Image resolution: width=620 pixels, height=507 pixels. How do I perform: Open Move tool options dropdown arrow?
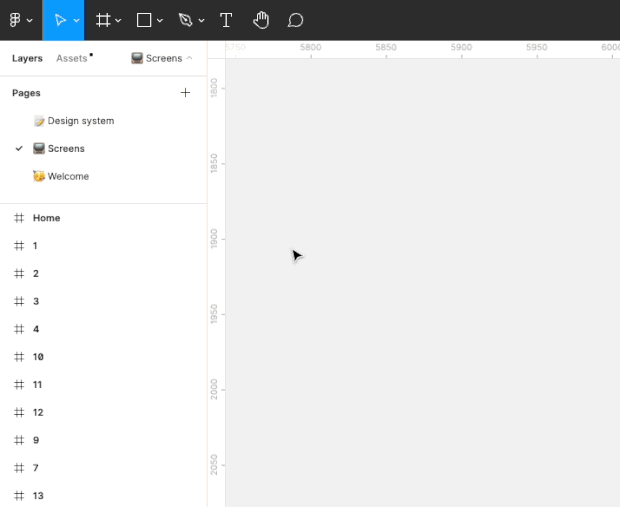click(x=76, y=21)
